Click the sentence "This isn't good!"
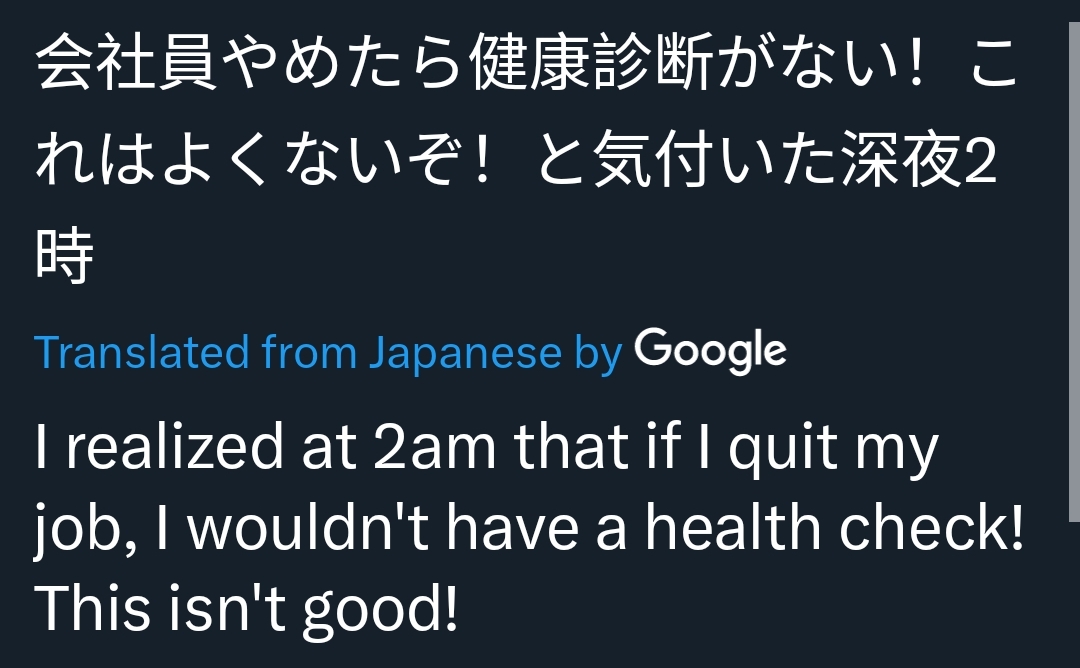This screenshot has height=668, width=1080. (x=246, y=609)
